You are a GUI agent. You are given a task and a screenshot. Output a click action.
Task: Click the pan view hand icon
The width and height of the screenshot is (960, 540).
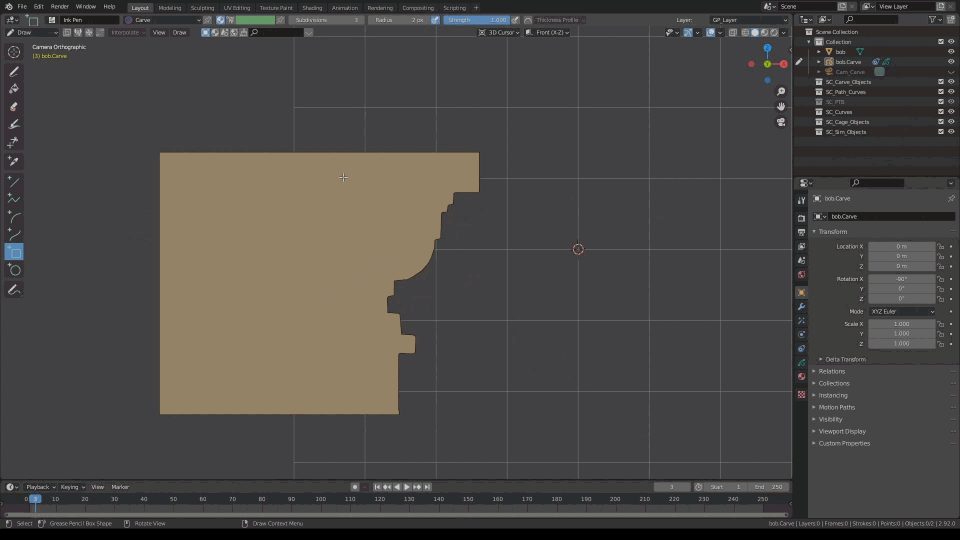click(x=781, y=107)
